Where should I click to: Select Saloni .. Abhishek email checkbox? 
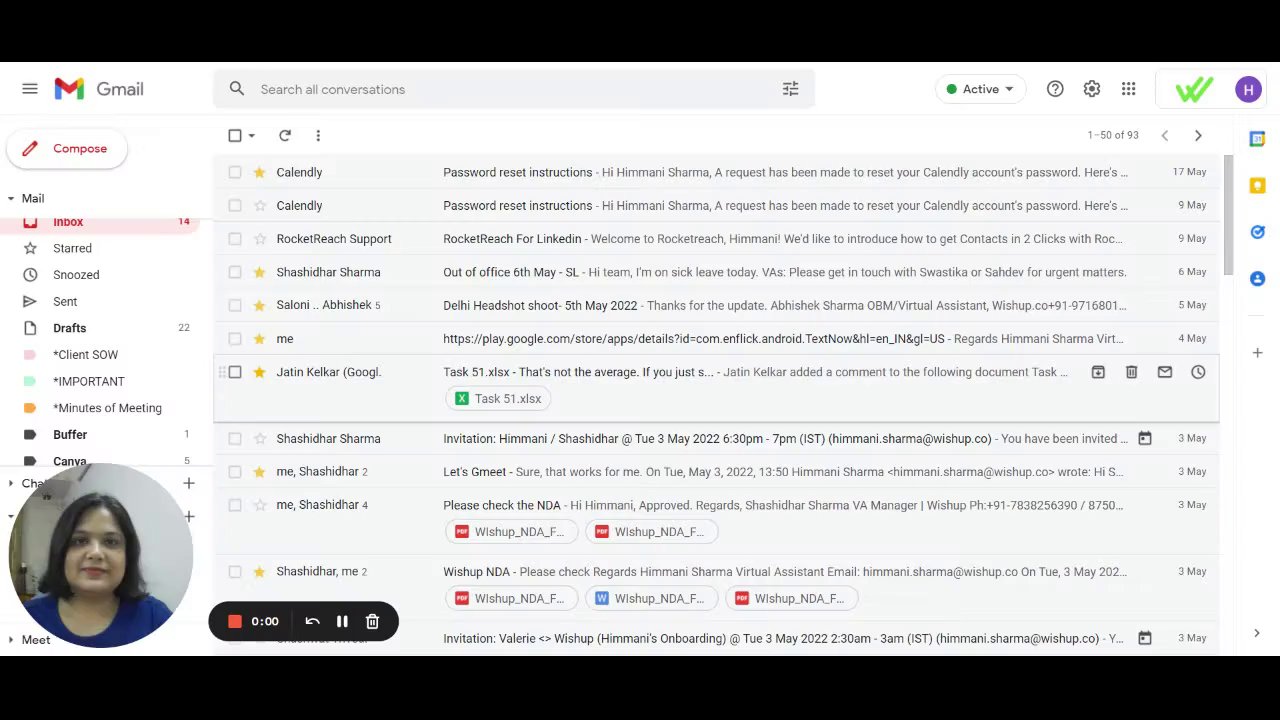(x=235, y=305)
